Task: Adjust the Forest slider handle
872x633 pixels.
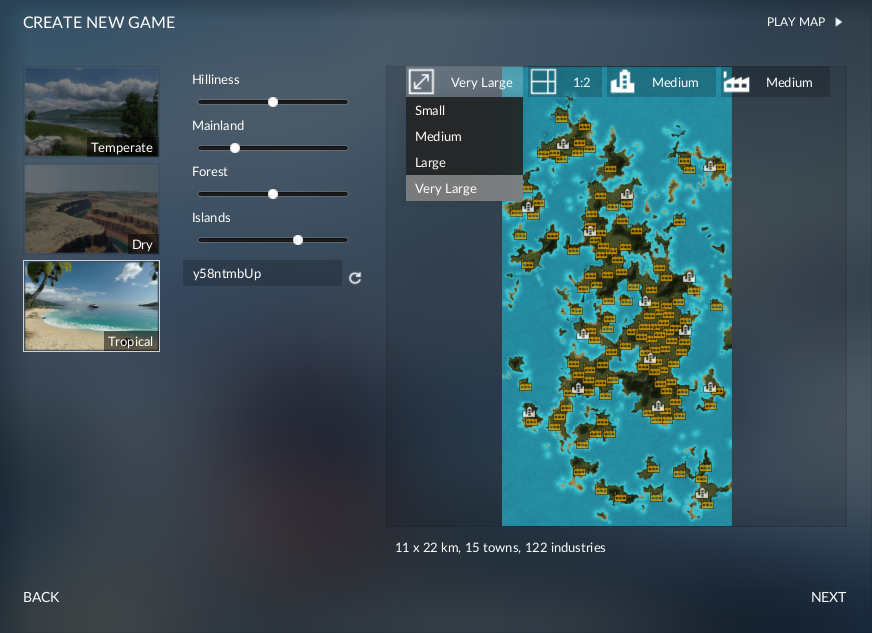Action: click(272, 194)
